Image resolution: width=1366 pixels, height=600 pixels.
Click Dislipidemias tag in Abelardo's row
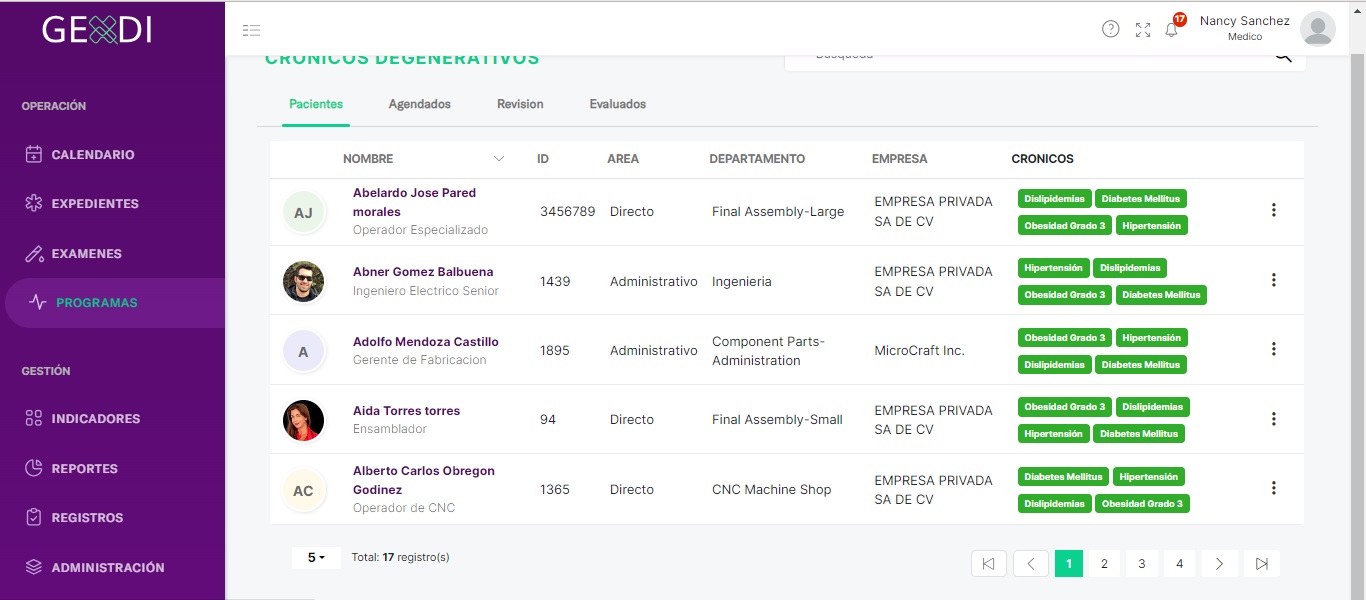pyautogui.click(x=1054, y=199)
